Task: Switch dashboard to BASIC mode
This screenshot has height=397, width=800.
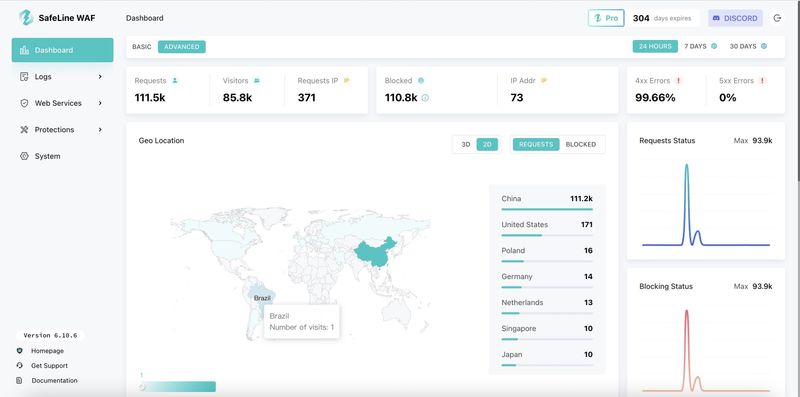Action: click(x=142, y=46)
